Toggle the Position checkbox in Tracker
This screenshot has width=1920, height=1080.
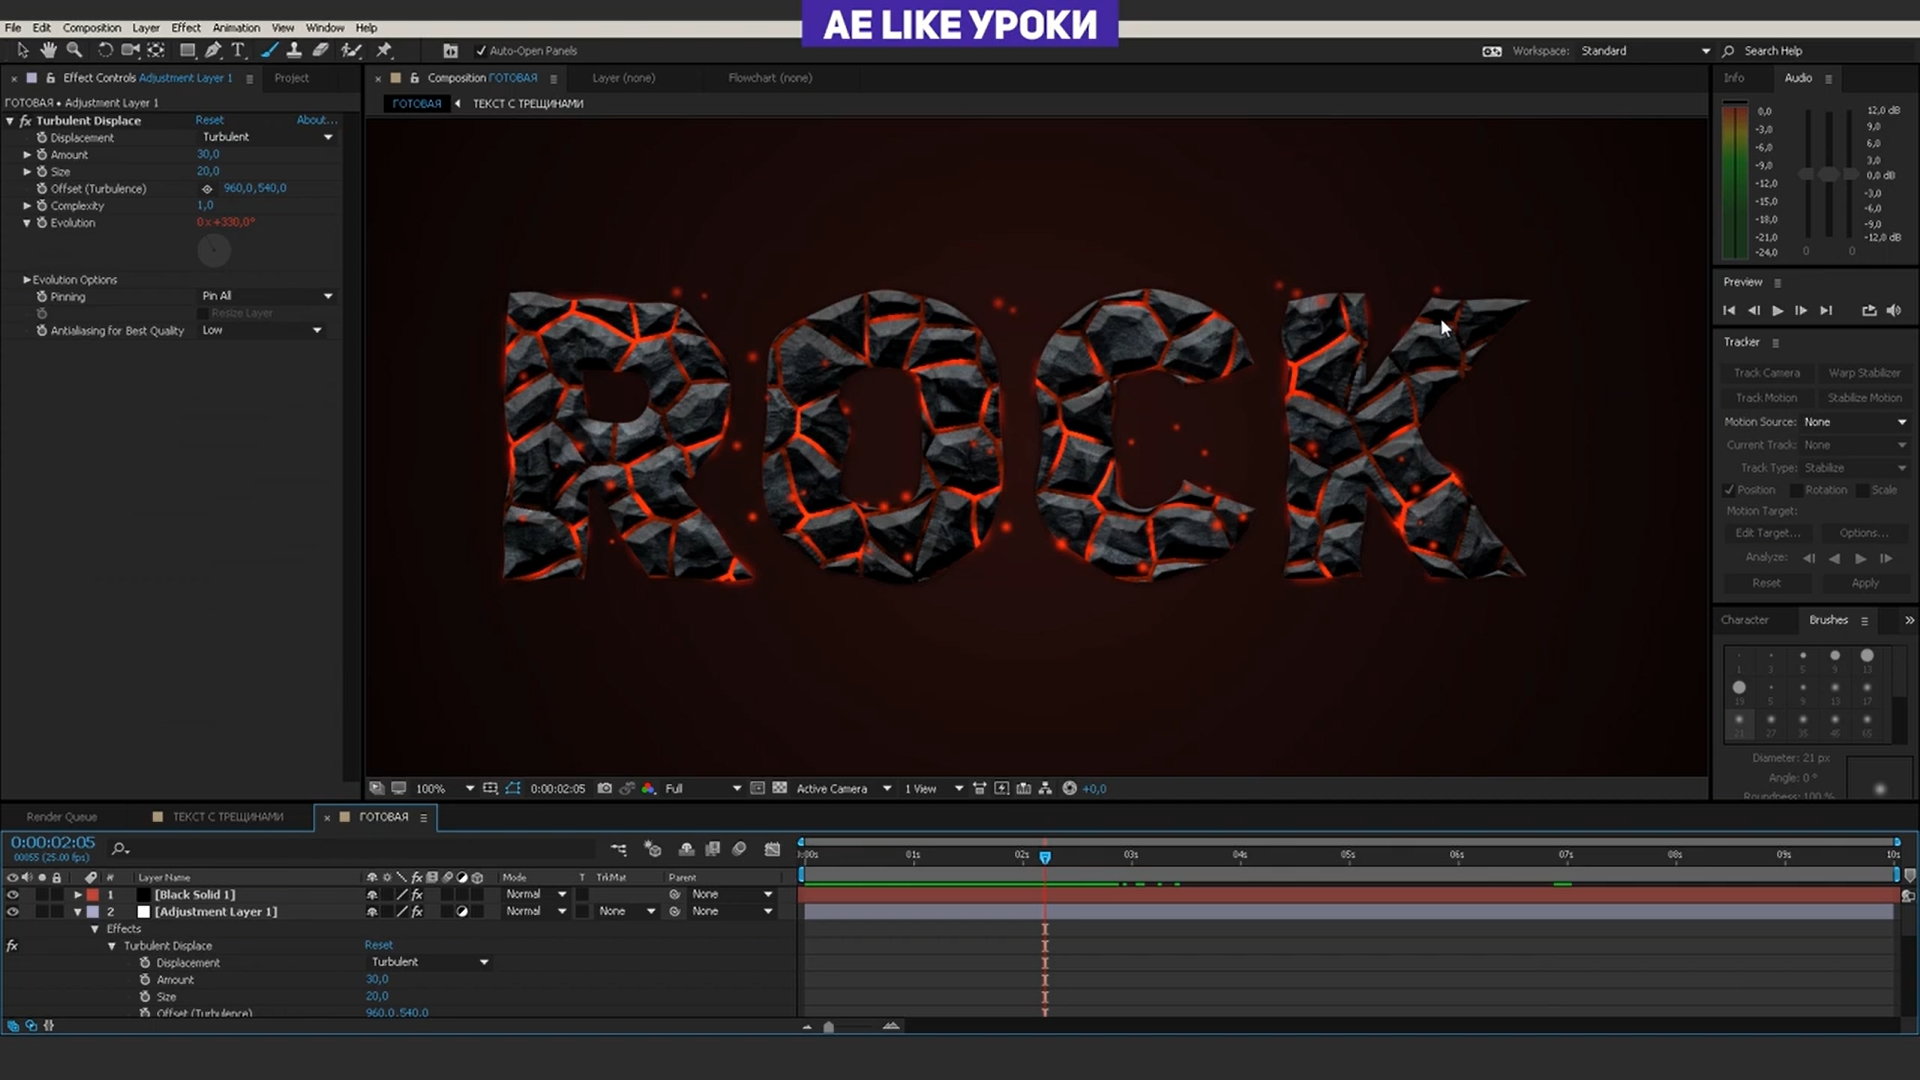(x=1729, y=490)
